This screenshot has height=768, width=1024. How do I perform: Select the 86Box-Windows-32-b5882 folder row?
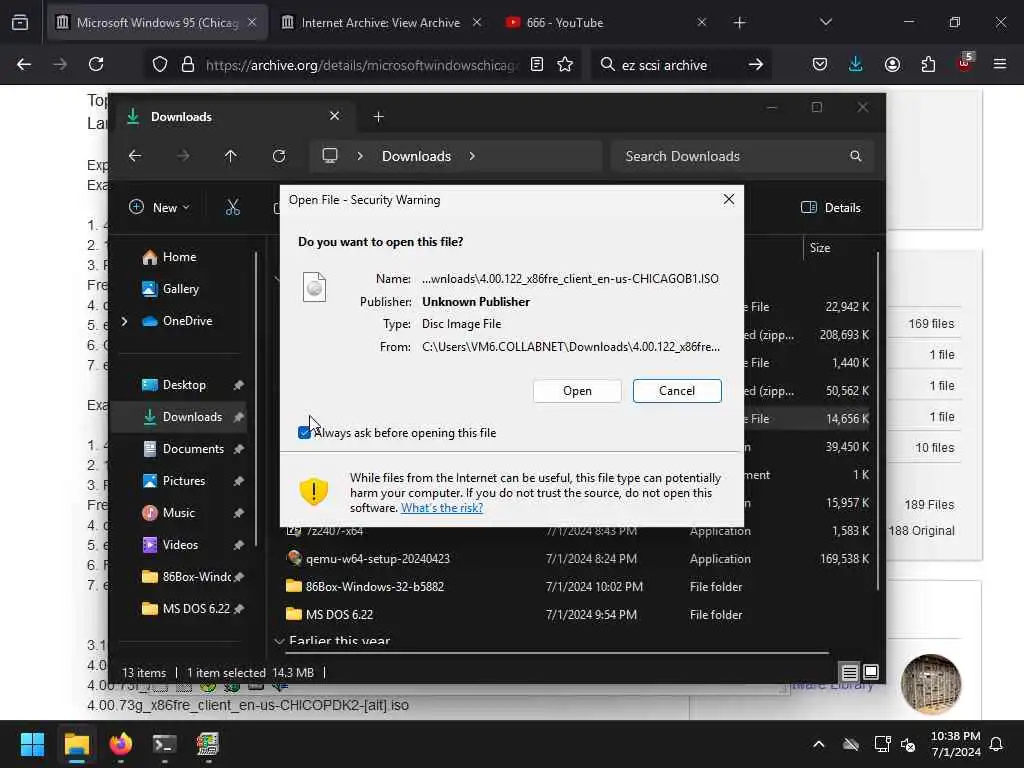coord(578,586)
